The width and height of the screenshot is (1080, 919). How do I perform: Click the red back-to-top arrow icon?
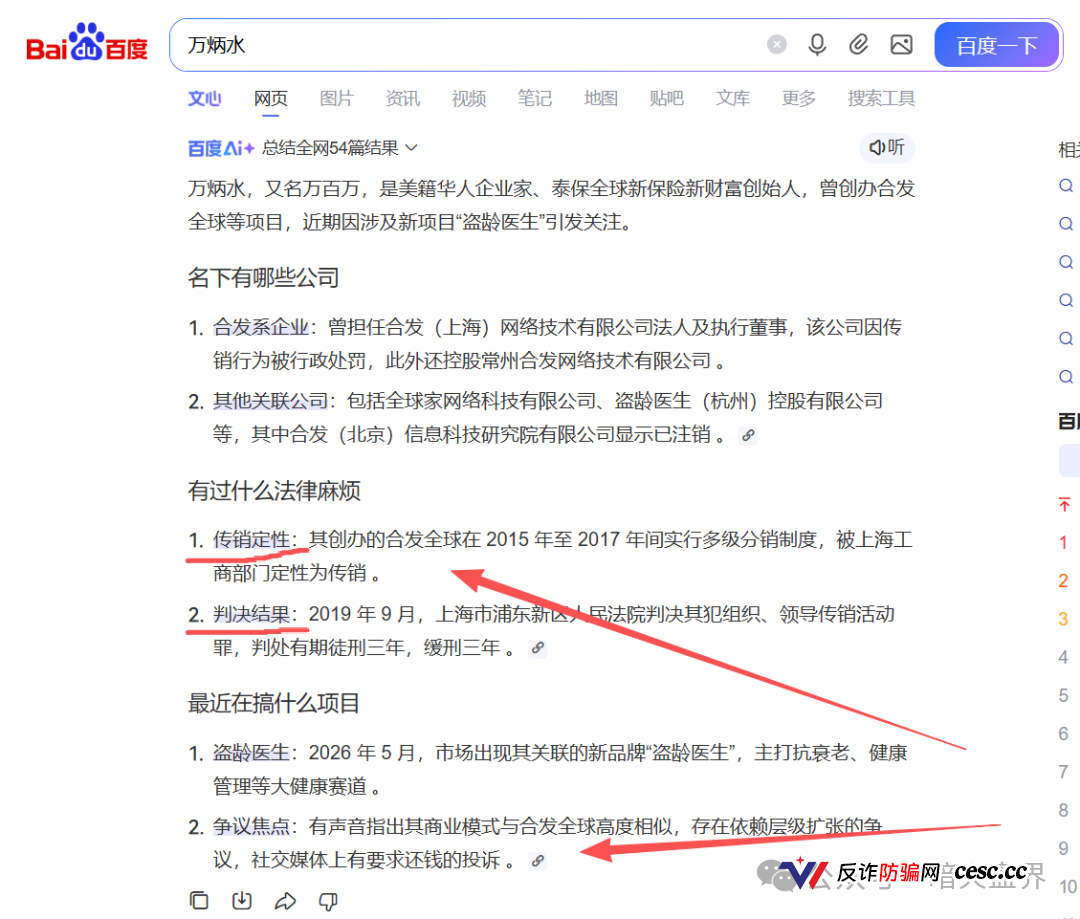(x=1064, y=504)
